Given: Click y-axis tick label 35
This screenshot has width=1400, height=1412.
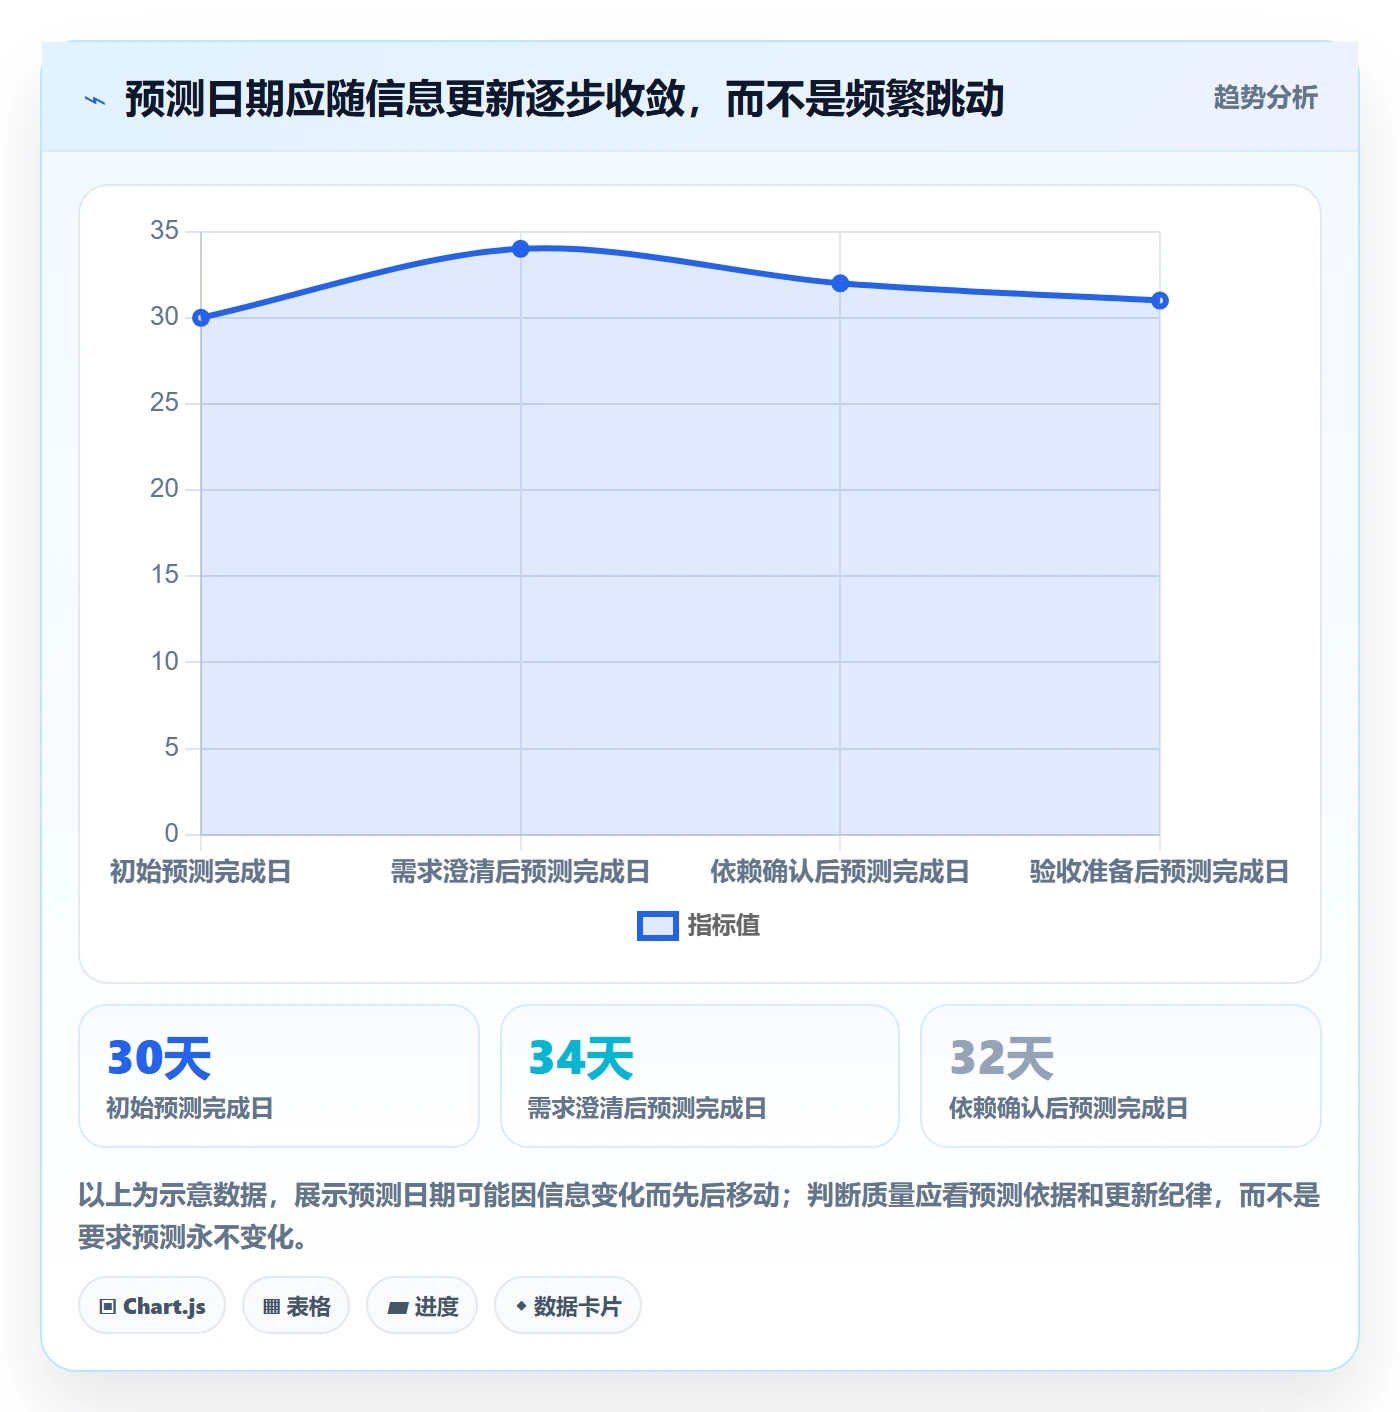Looking at the screenshot, I should click(x=164, y=231).
